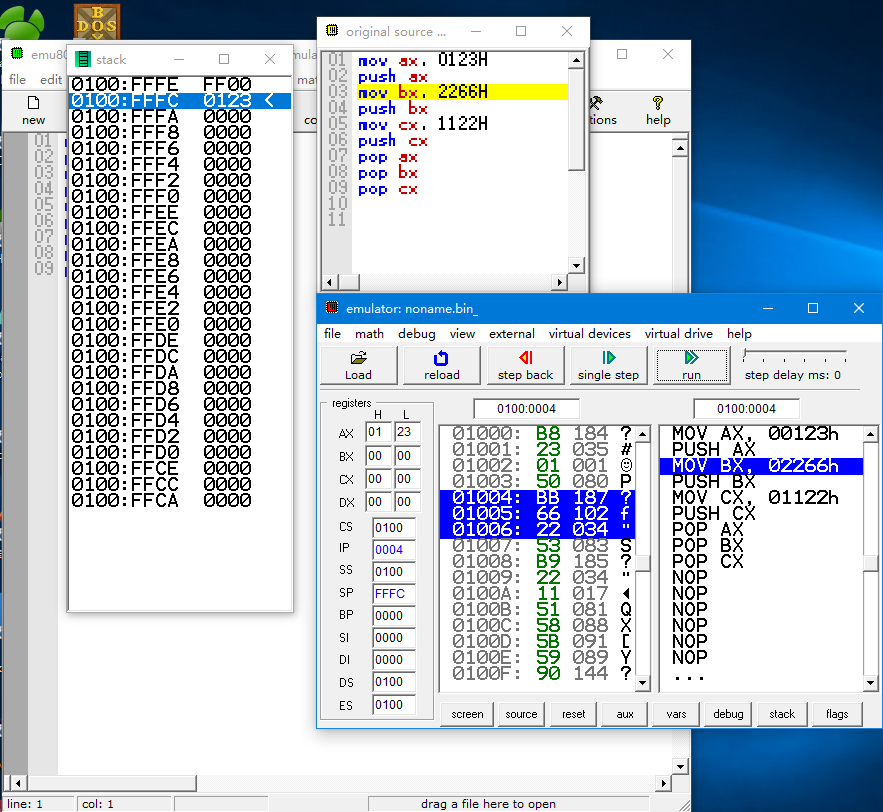This screenshot has height=812, width=883.
Task: Reload the program in the emulator
Action: tap(441, 366)
